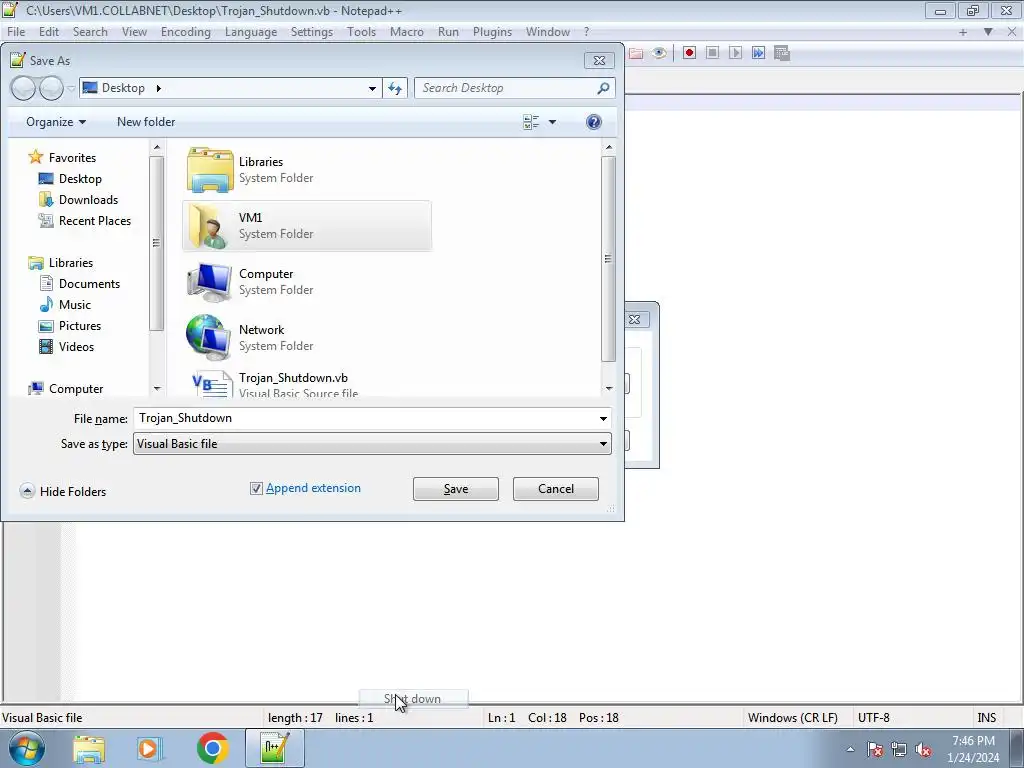Open the Search menu
The image size is (1024, 768).
tap(90, 32)
